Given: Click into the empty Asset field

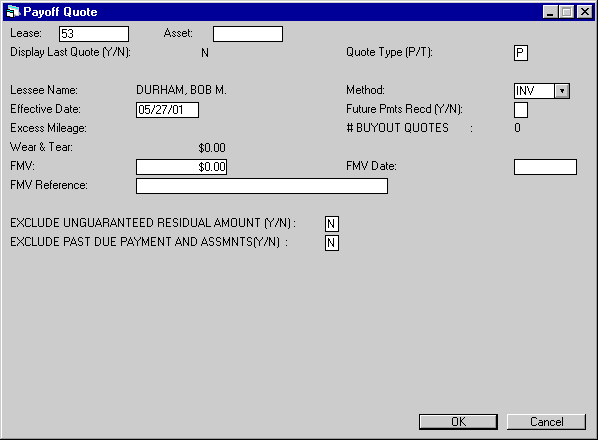Looking at the screenshot, I should tap(248, 34).
